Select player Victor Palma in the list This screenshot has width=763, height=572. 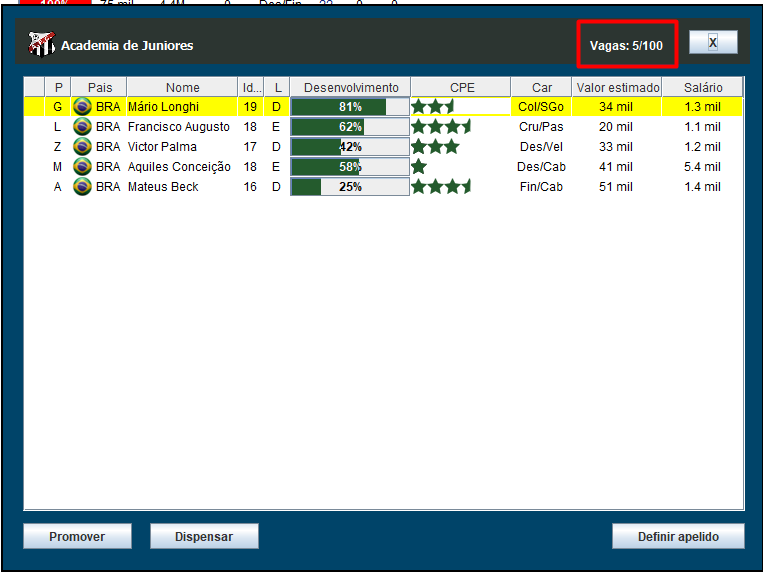pos(162,147)
